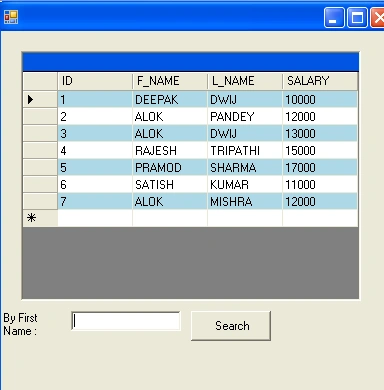Image resolution: width=384 pixels, height=390 pixels.
Task: Select row header with current-row arrow
Action: (x=40, y=99)
